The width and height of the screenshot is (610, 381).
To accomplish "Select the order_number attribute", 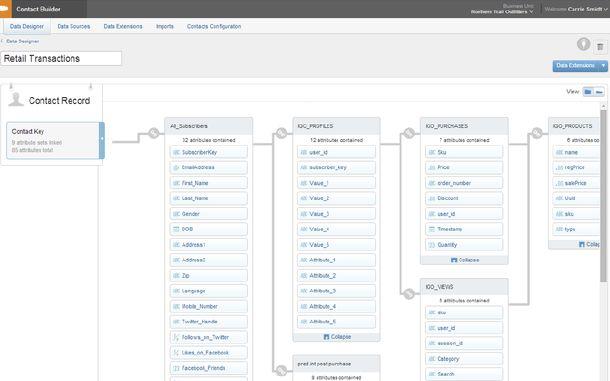I will [464, 183].
